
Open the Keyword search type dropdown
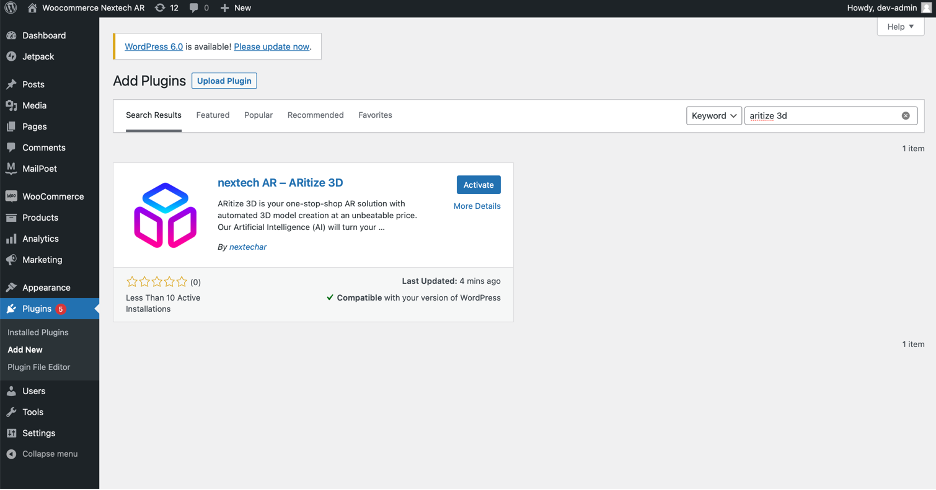pos(714,116)
